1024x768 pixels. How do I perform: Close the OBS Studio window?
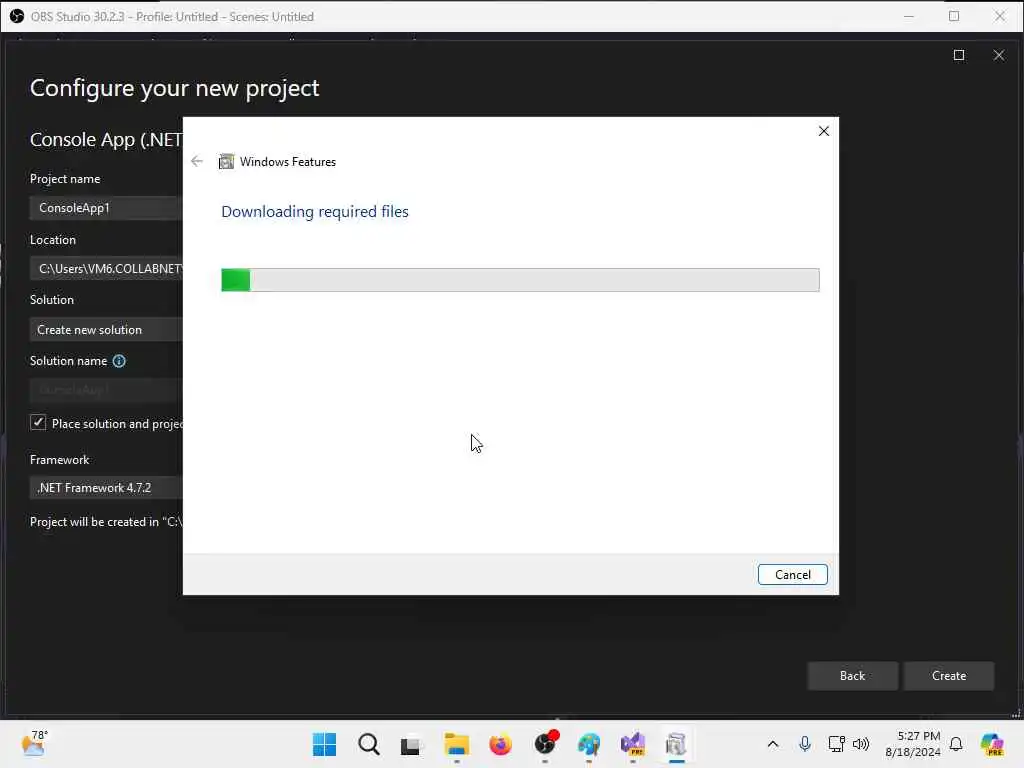click(x=1000, y=16)
